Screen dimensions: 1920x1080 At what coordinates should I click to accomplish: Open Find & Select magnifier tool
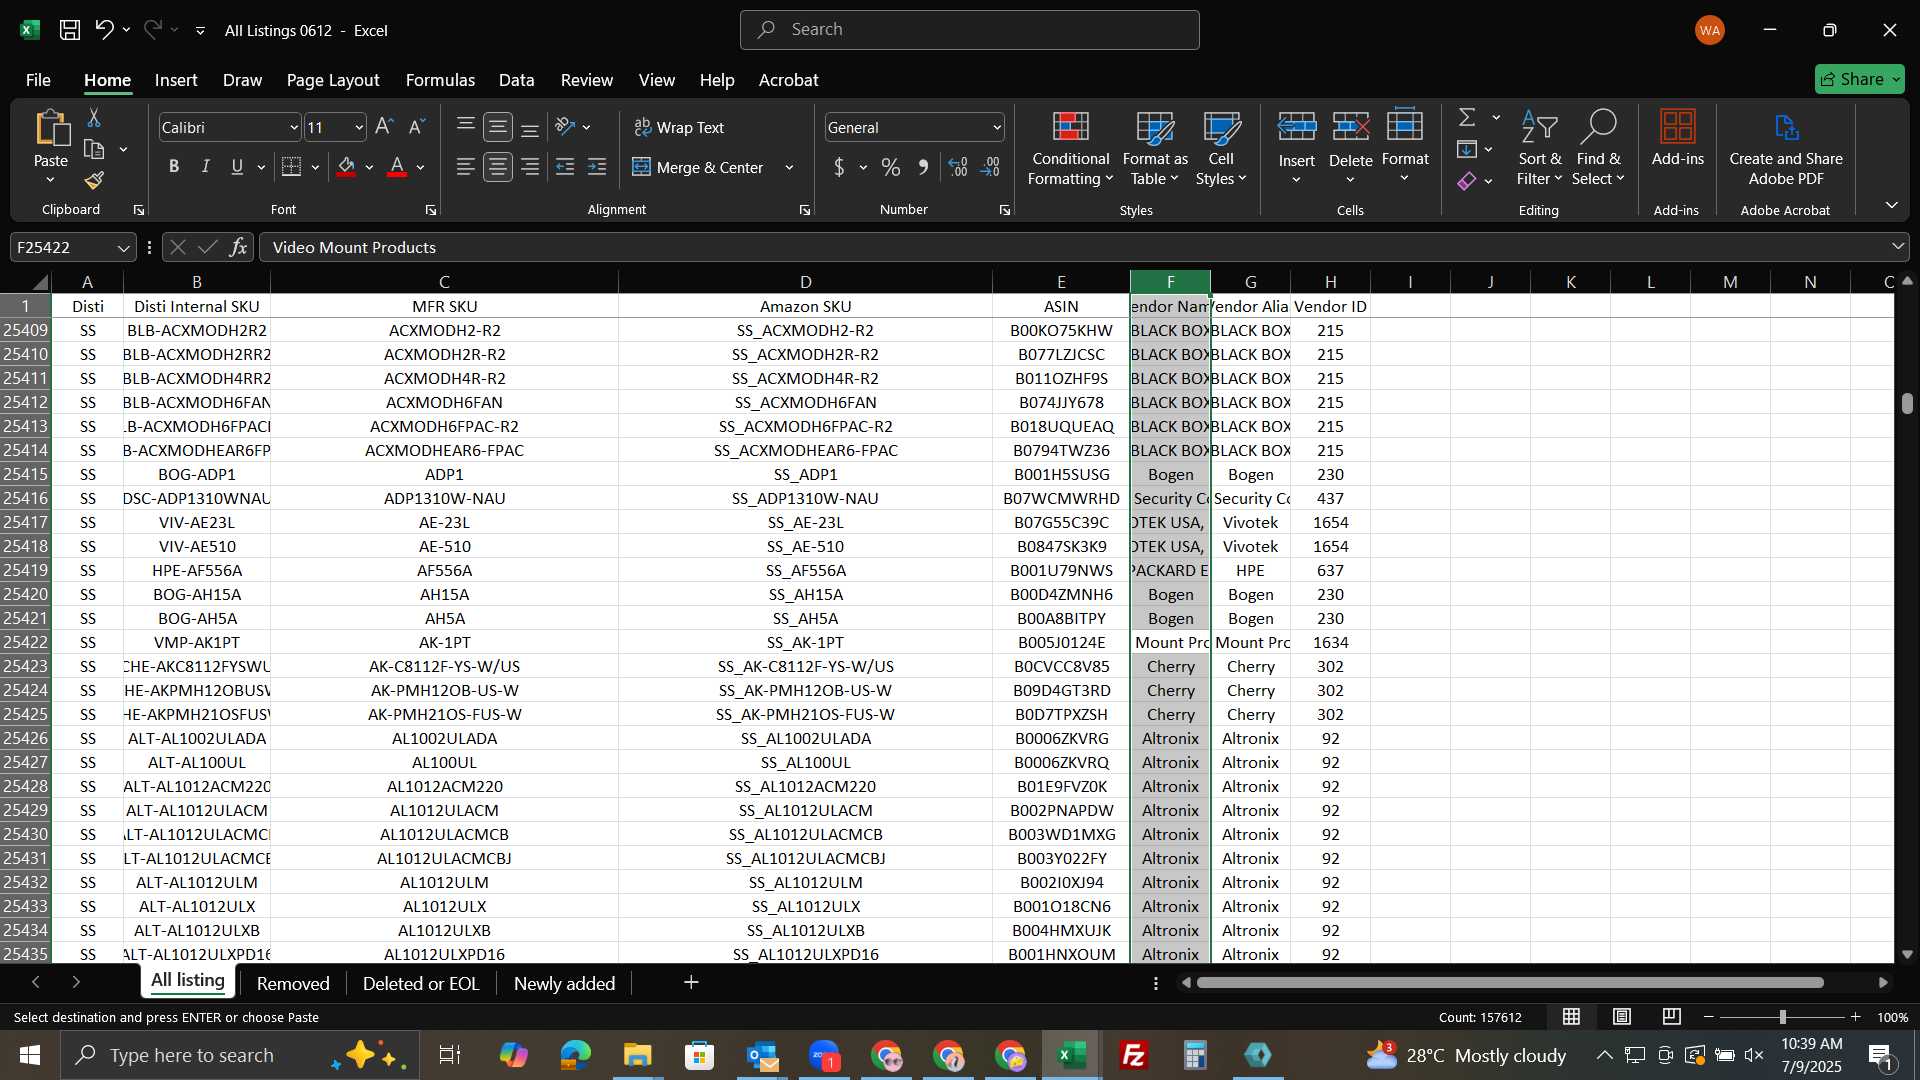1598,147
